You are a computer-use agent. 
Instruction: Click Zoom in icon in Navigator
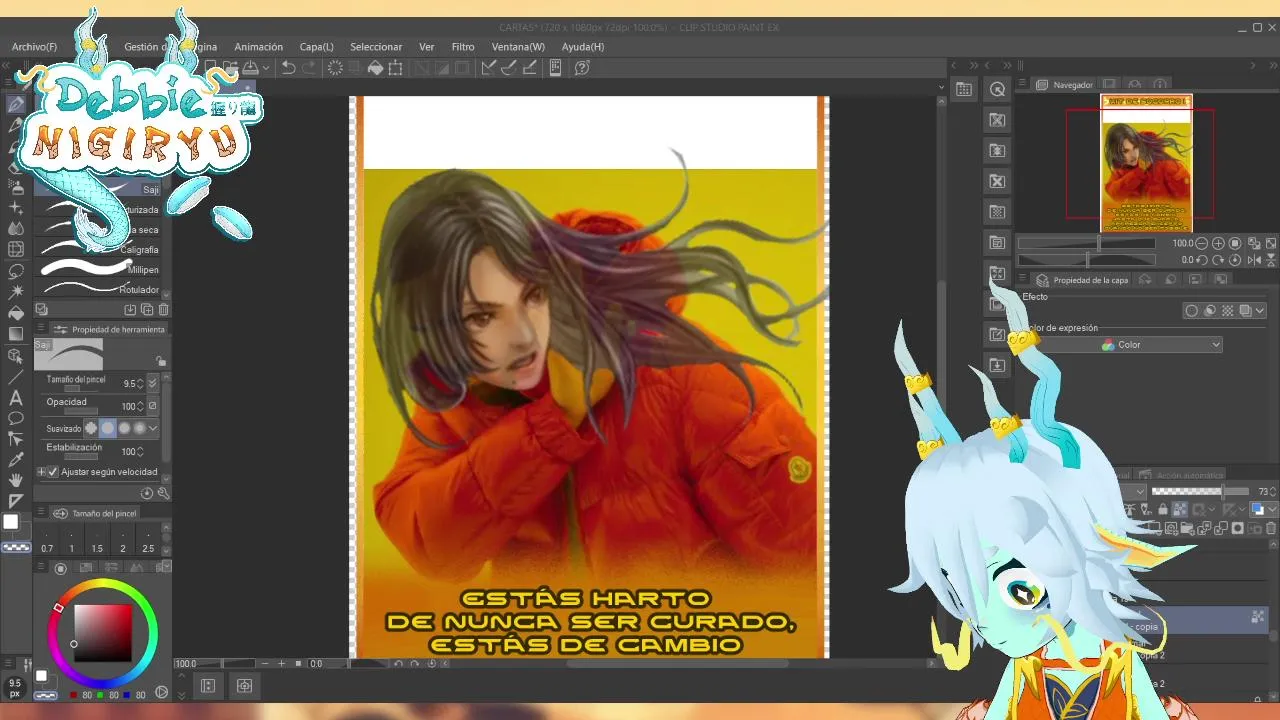(x=1218, y=243)
